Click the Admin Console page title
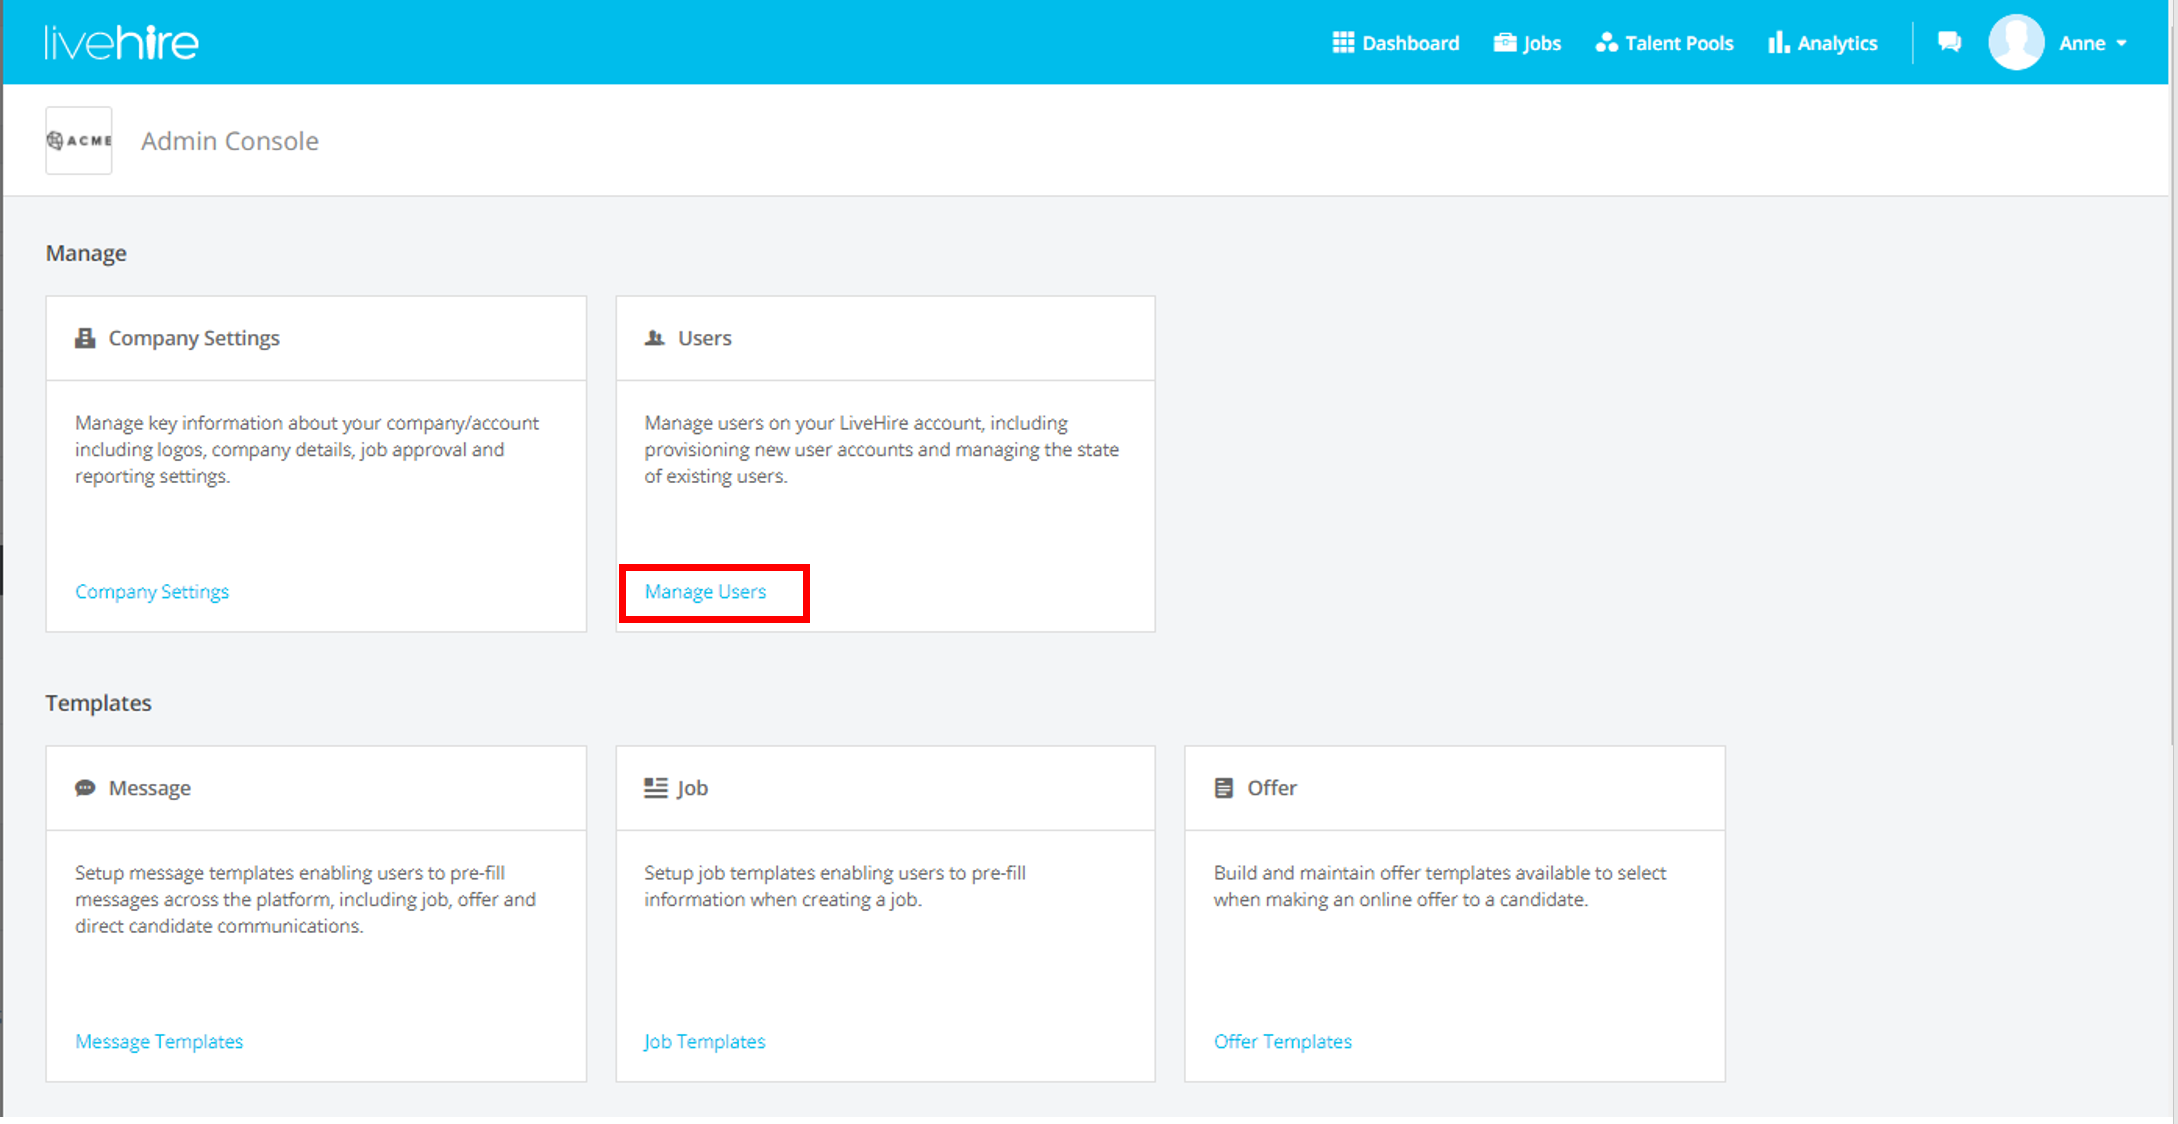The image size is (2178, 1124). [230, 141]
